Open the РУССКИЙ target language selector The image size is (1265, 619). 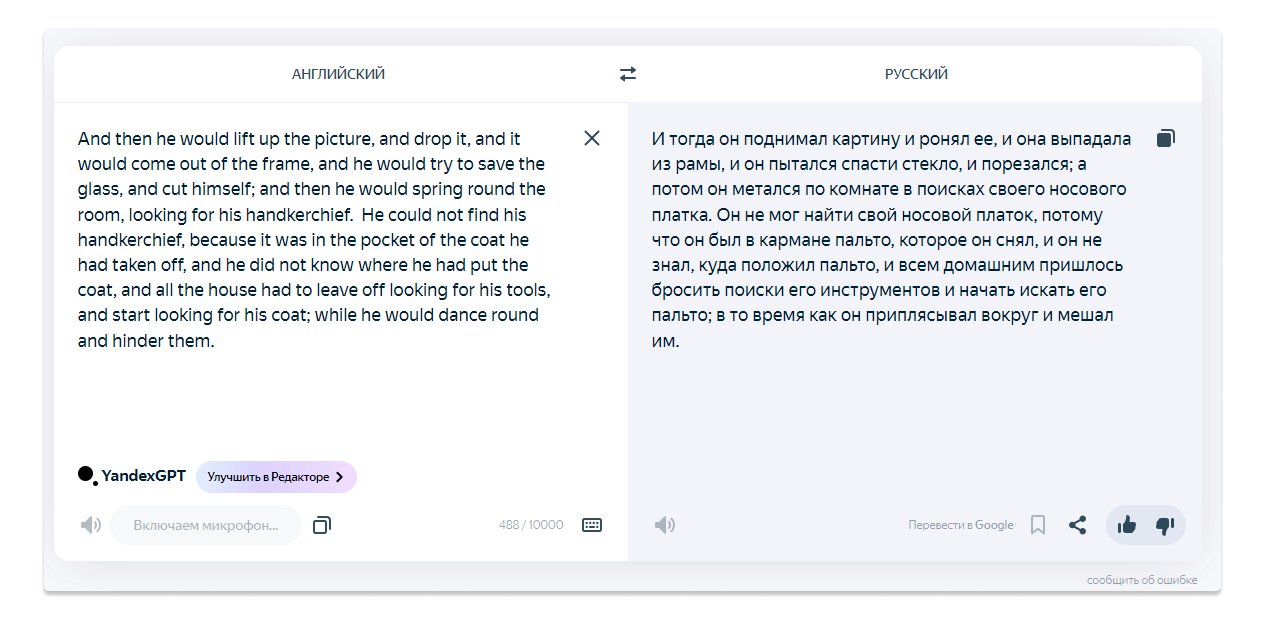(916, 74)
